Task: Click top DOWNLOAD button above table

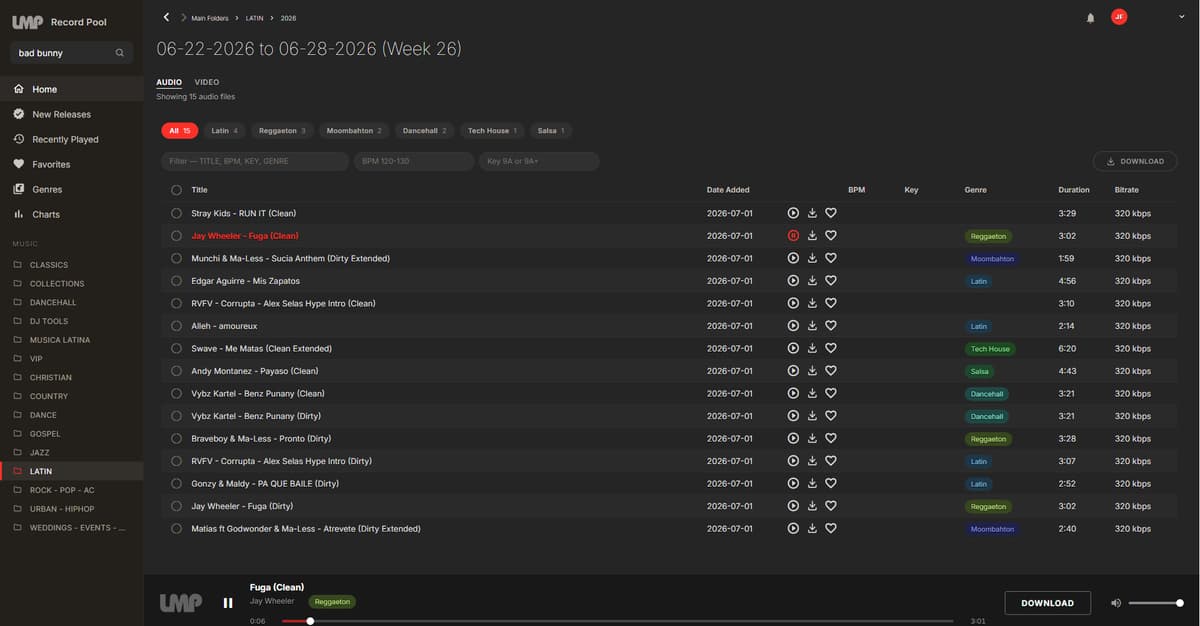Action: pos(1135,161)
